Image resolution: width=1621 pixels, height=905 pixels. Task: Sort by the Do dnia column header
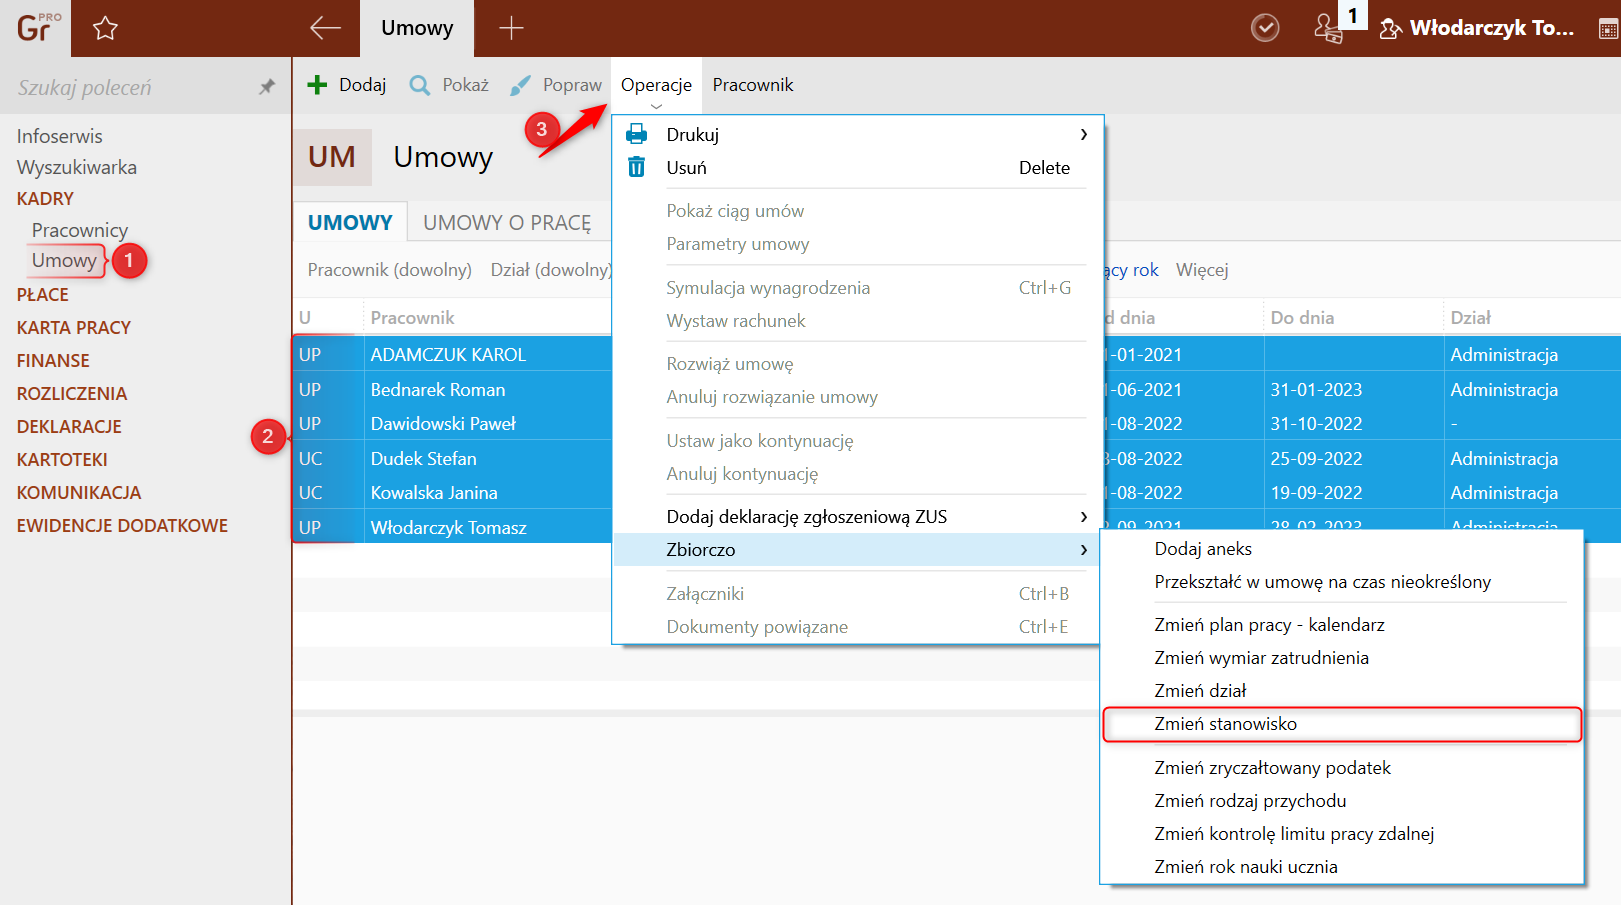1302,317
